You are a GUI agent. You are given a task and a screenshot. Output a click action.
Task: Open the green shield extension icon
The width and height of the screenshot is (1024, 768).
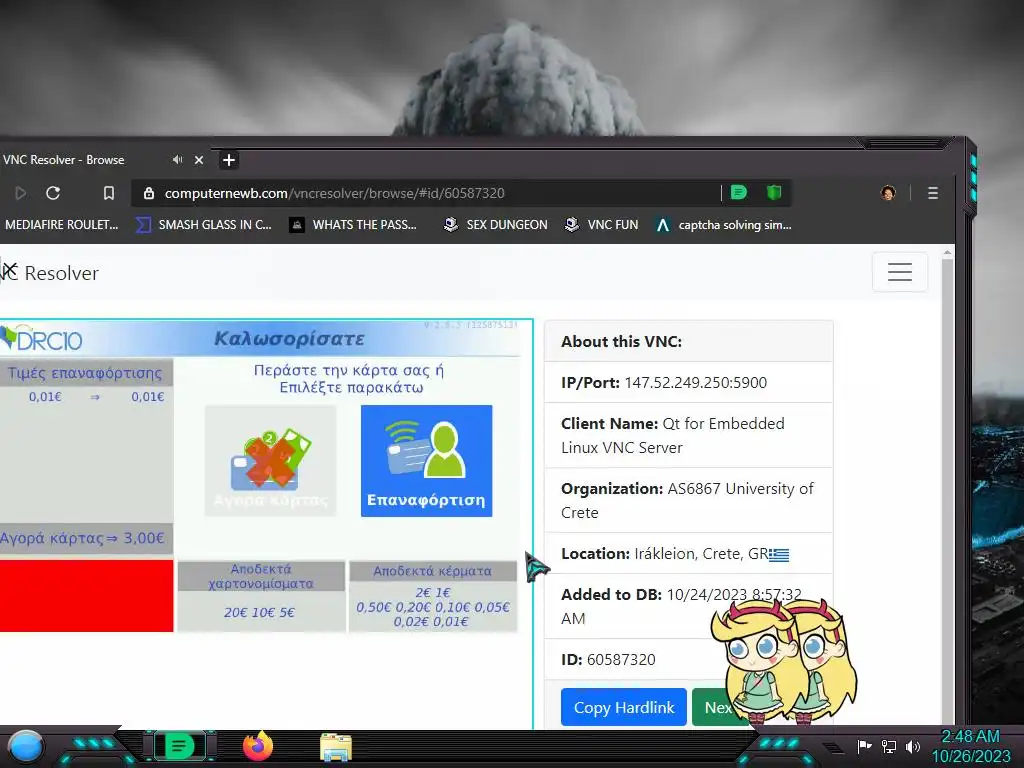click(774, 192)
